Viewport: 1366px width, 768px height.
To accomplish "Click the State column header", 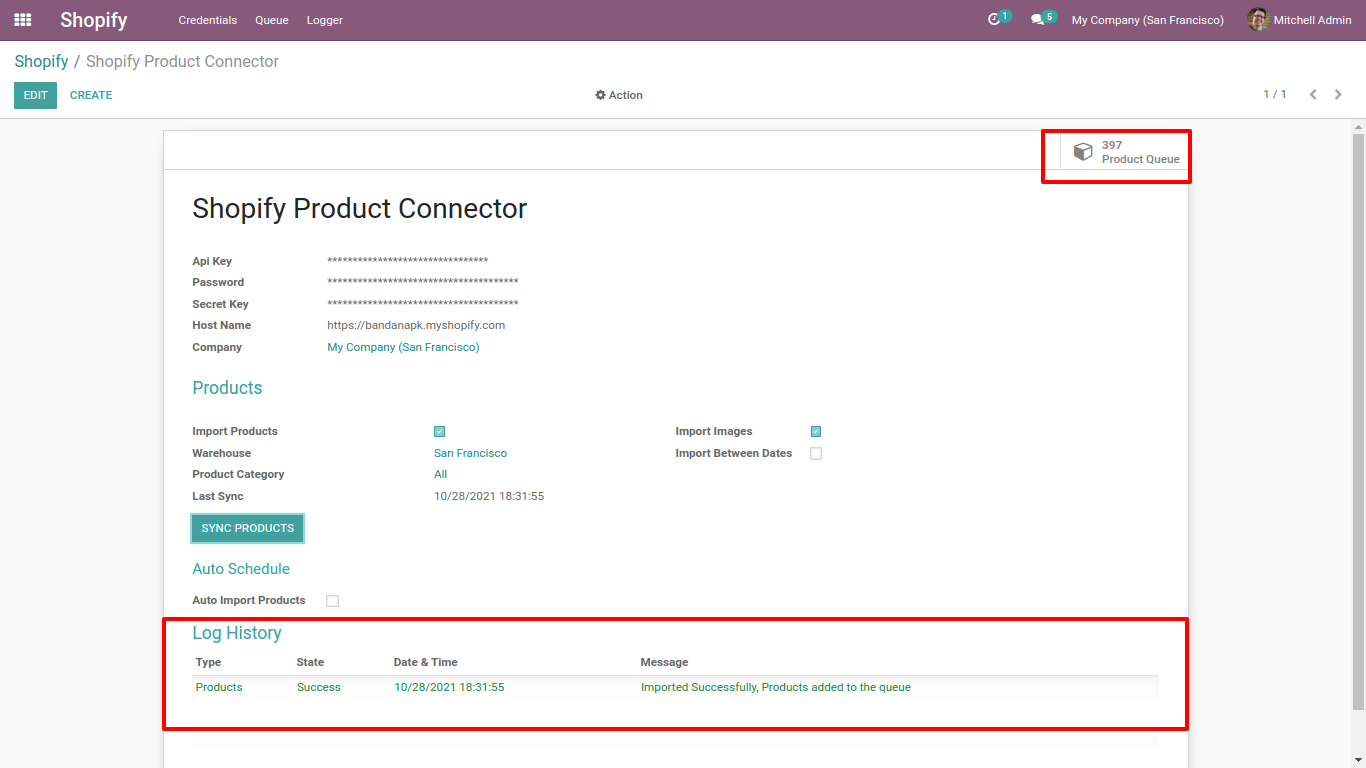I will 310,662.
